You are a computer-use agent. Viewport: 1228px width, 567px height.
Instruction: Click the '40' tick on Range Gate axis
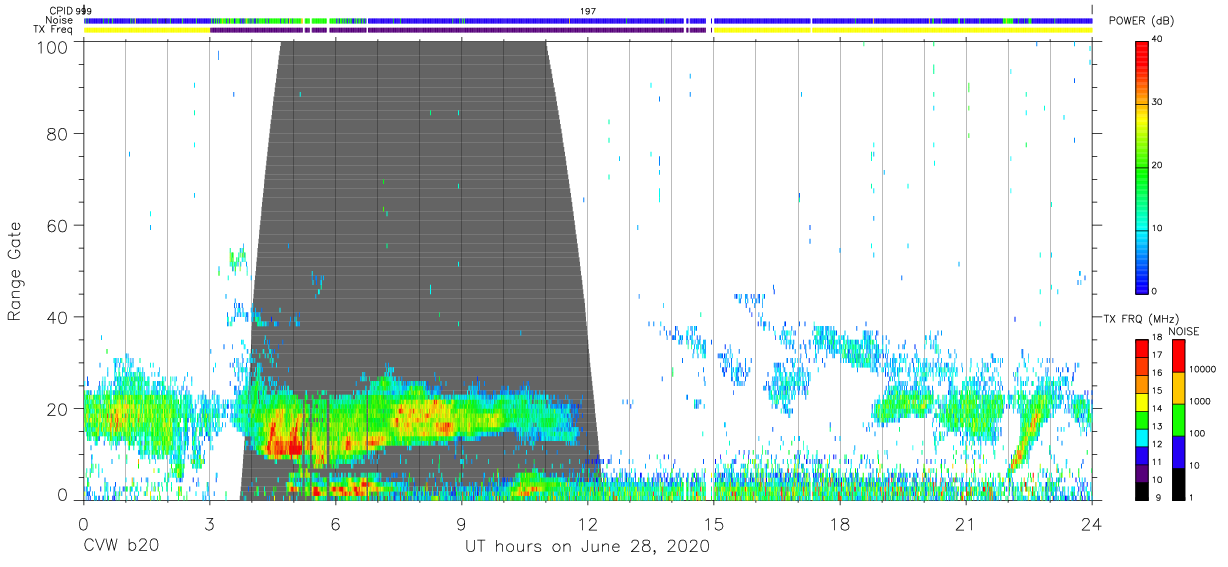[56, 317]
